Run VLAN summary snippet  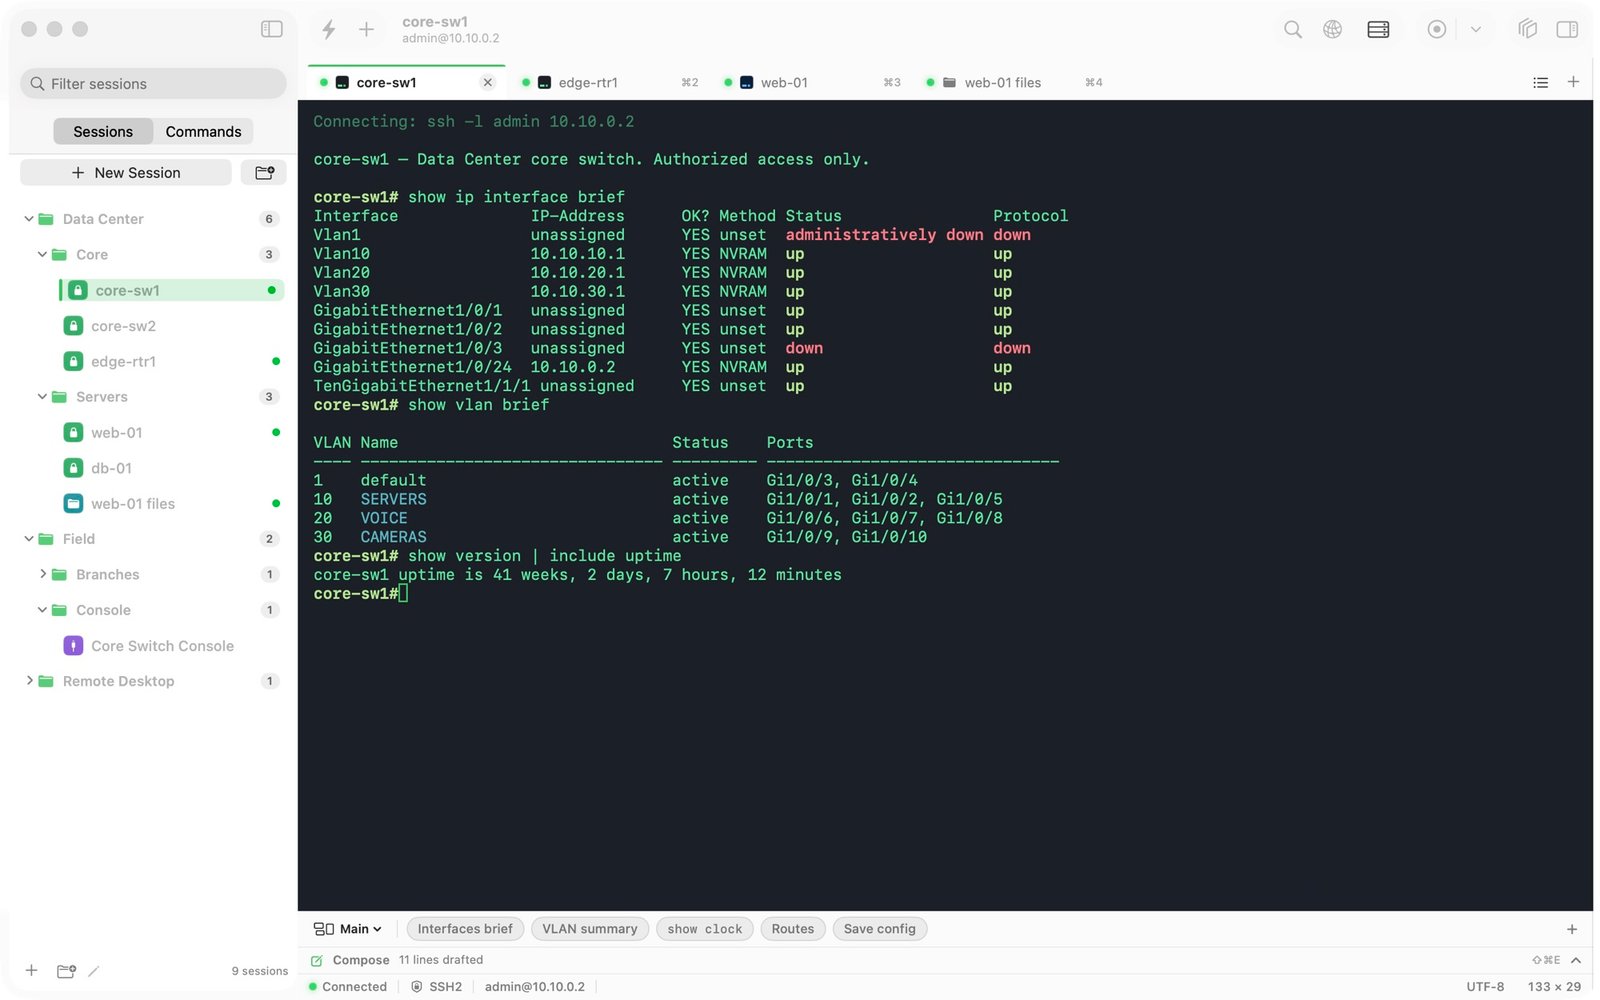(x=590, y=929)
